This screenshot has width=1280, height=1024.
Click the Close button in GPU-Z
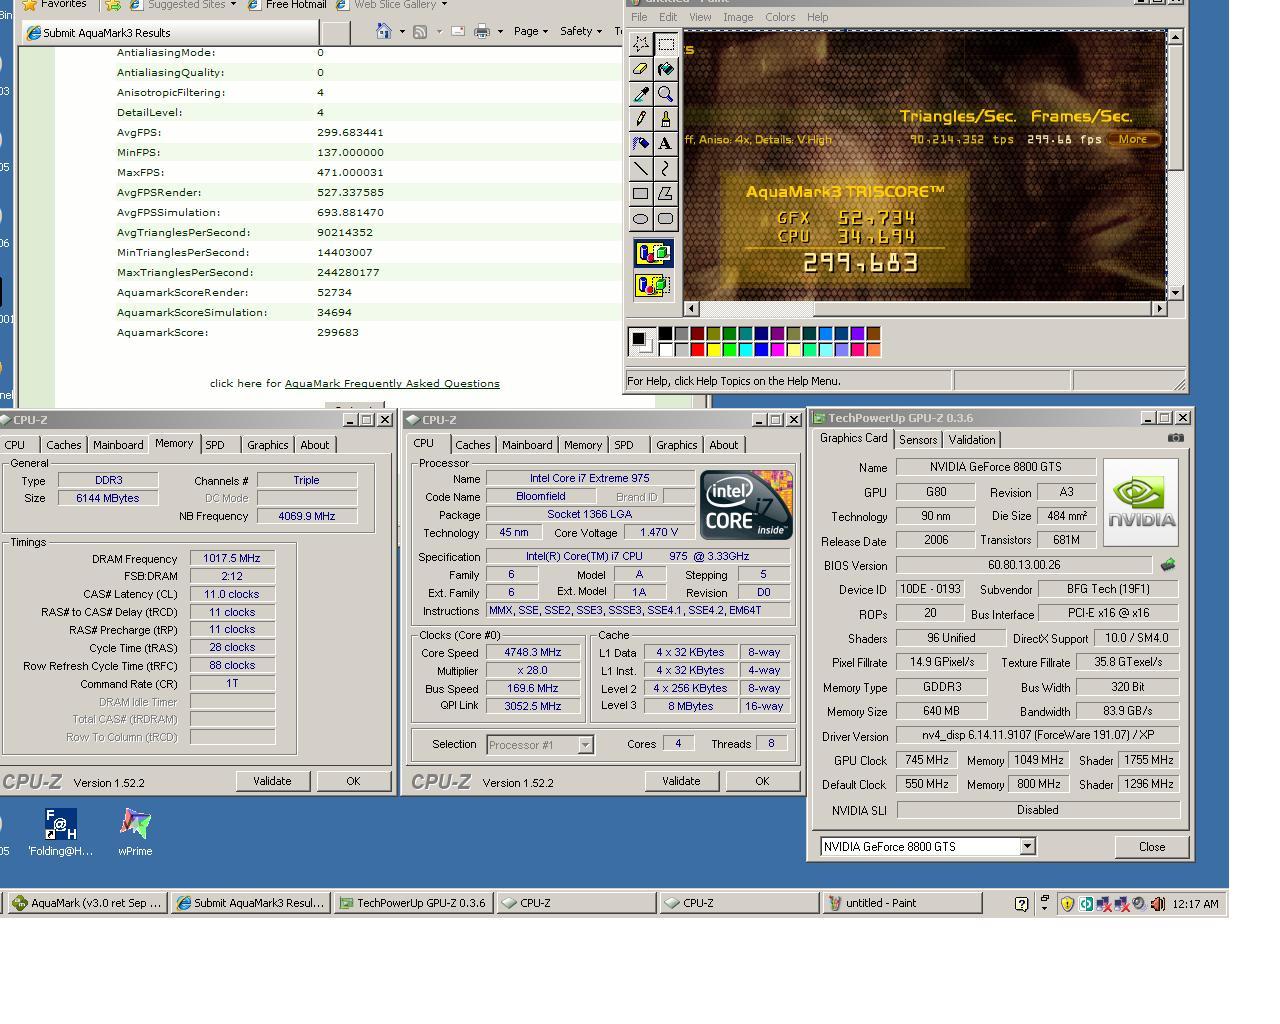(x=1152, y=847)
